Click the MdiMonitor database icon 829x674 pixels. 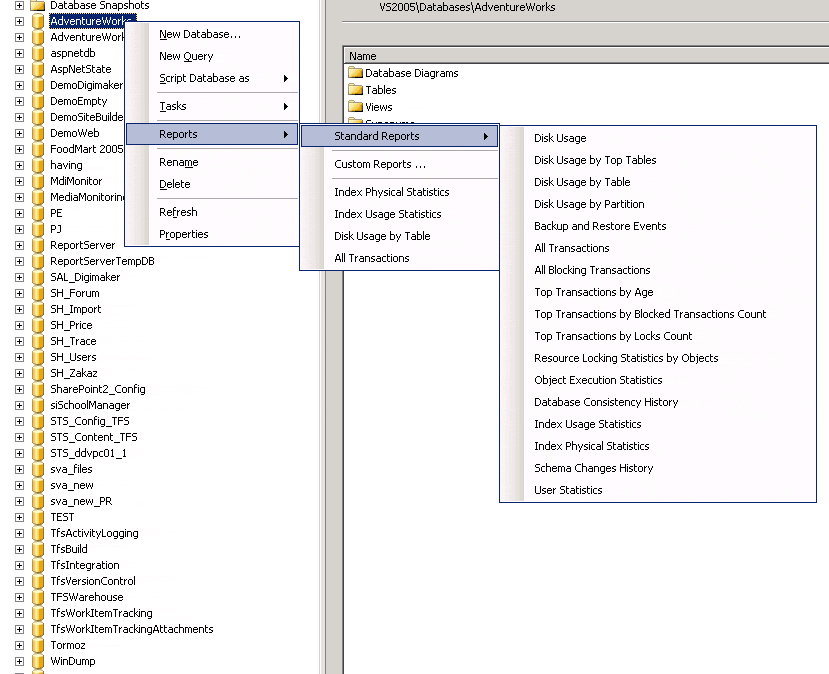[38, 181]
